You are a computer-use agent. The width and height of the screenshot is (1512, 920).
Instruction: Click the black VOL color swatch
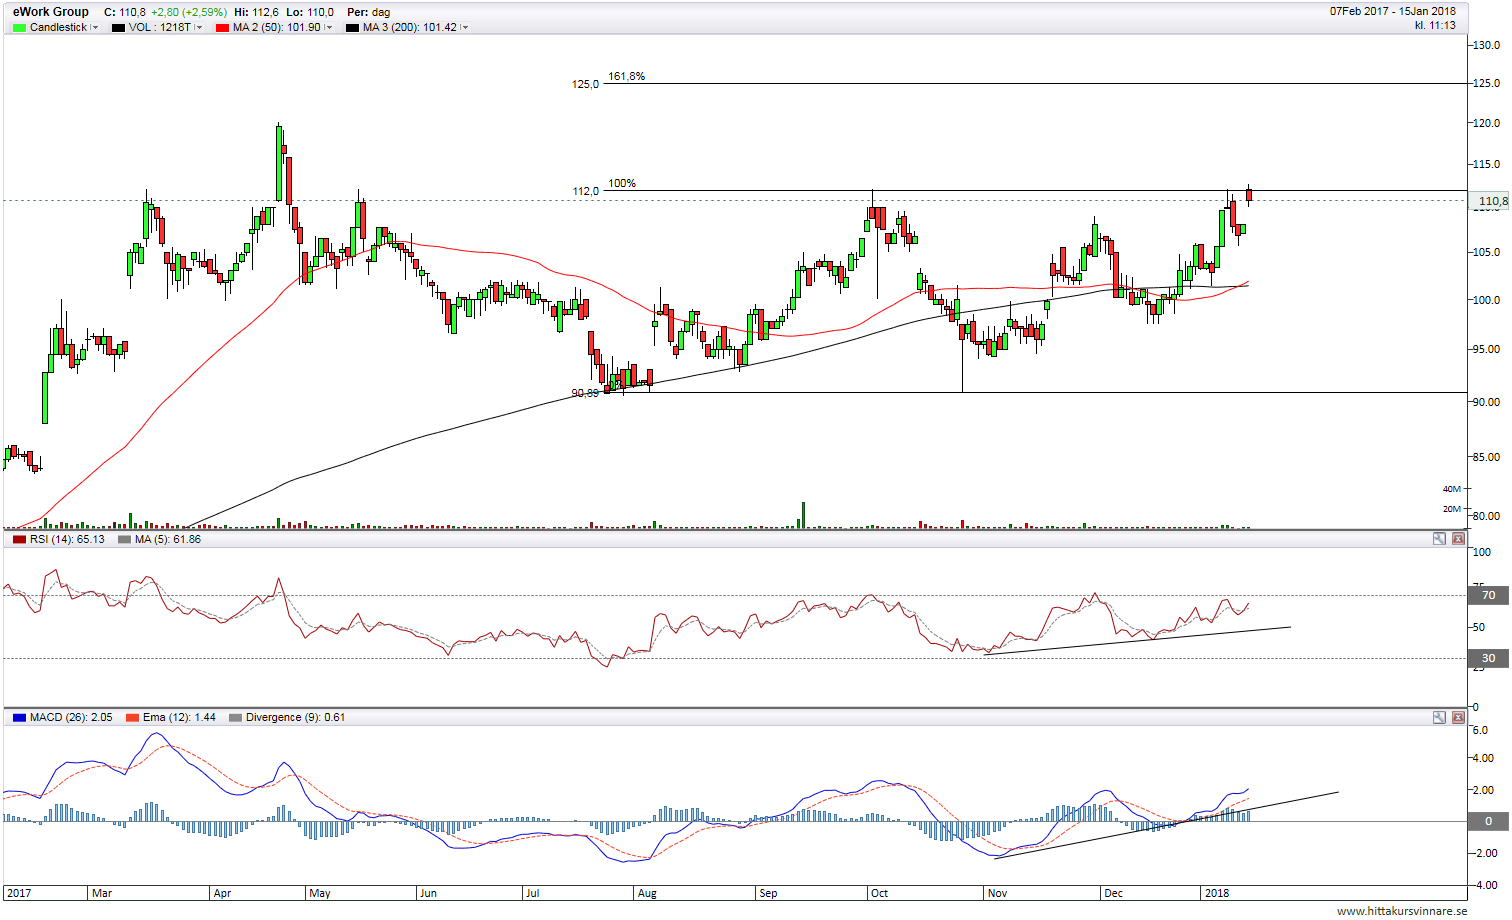118,28
